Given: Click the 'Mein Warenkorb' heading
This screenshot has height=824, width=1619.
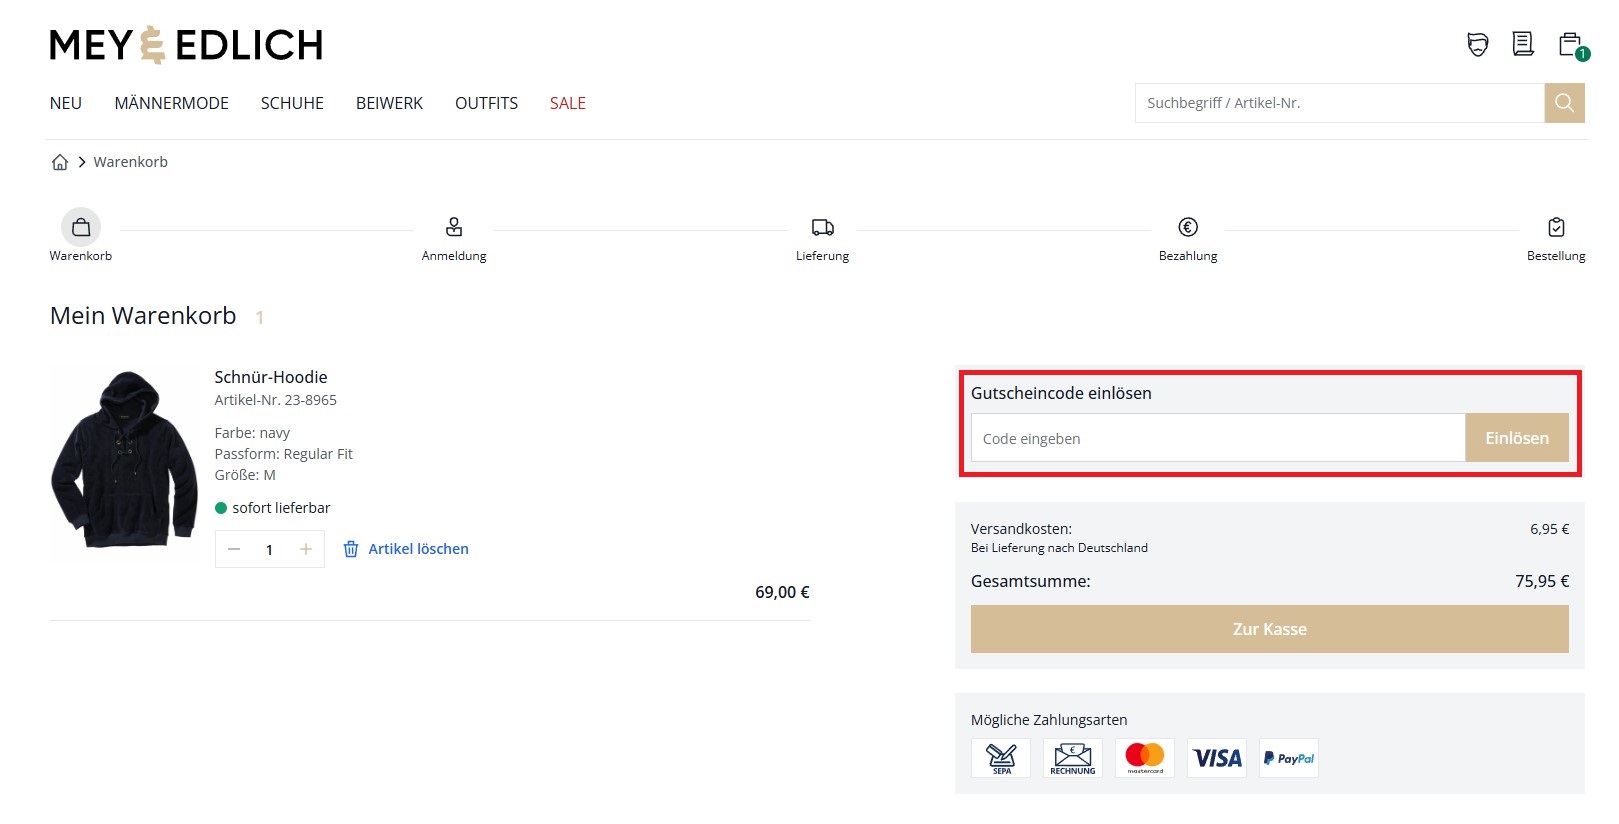Looking at the screenshot, I should [143, 316].
